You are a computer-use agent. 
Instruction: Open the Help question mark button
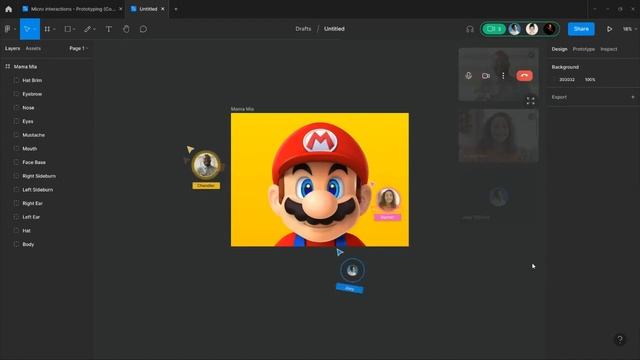point(620,339)
